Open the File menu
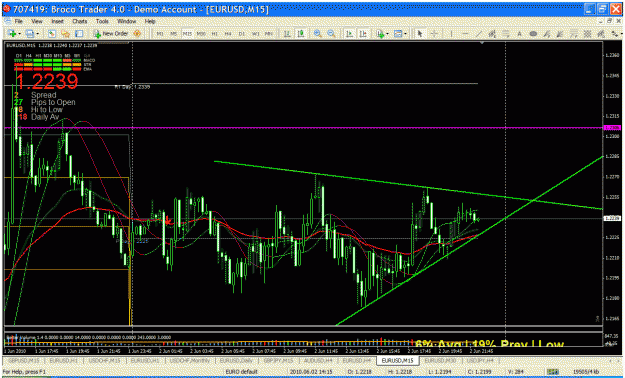This screenshot has height=378, width=625. point(18,21)
